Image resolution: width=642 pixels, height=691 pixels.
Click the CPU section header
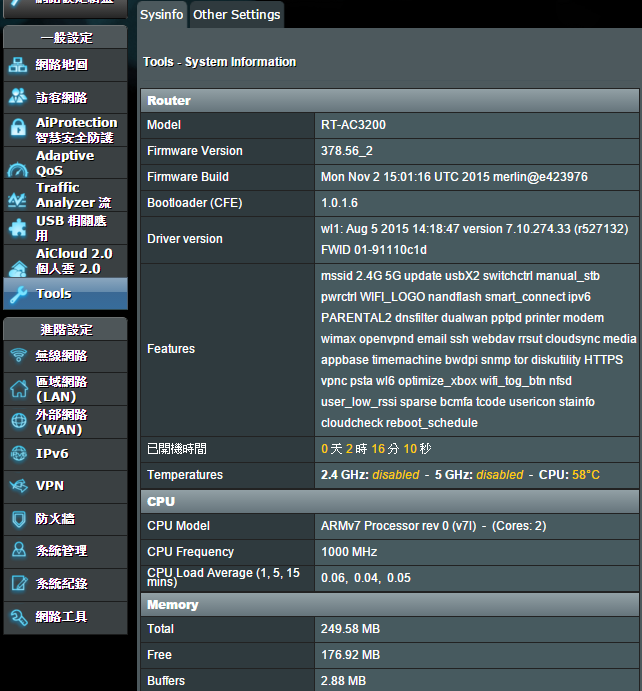(390, 502)
